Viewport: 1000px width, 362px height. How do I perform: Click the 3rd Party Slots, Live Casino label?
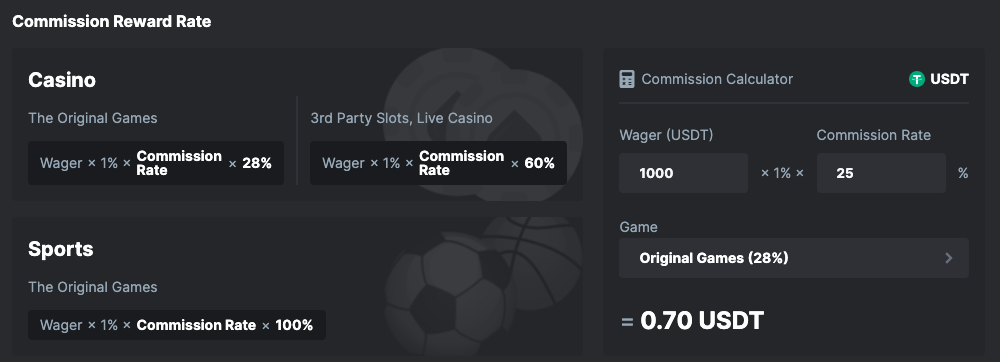[401, 118]
